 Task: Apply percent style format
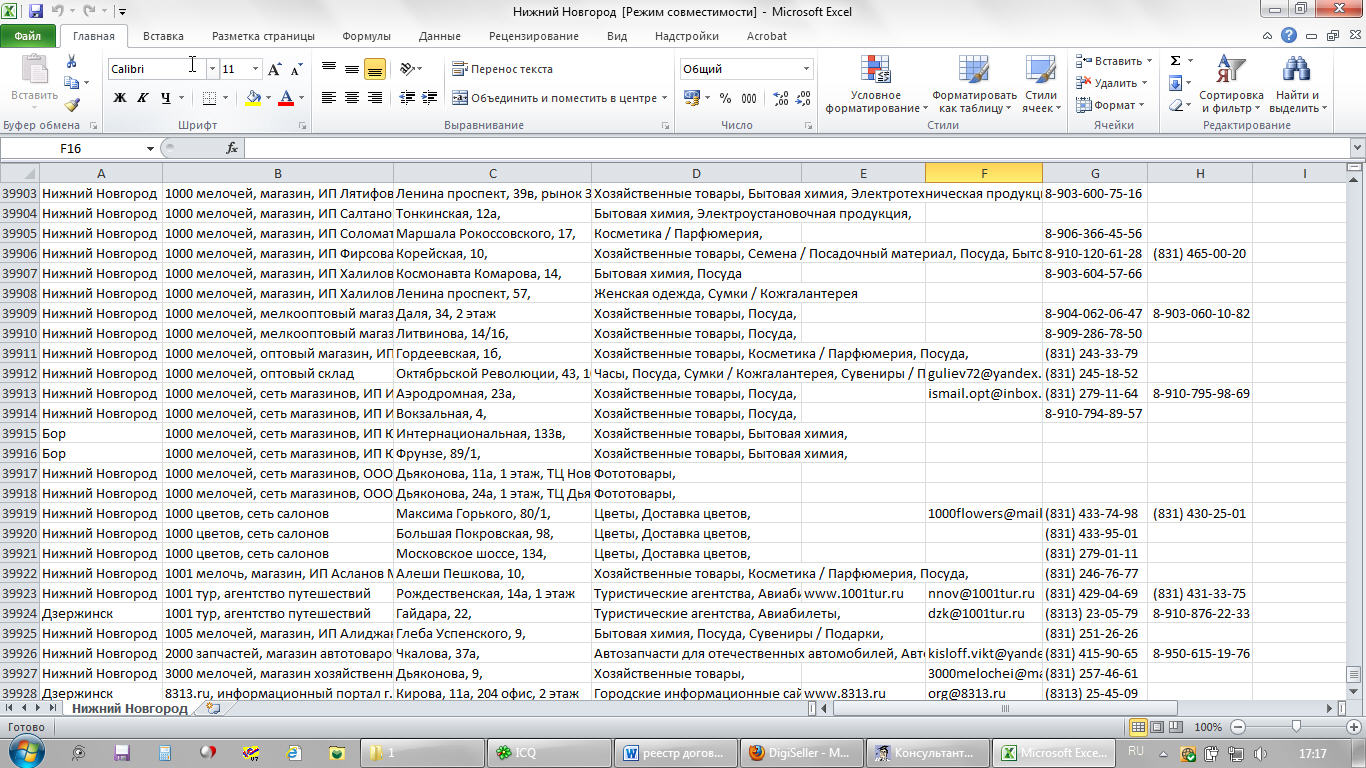tap(725, 98)
